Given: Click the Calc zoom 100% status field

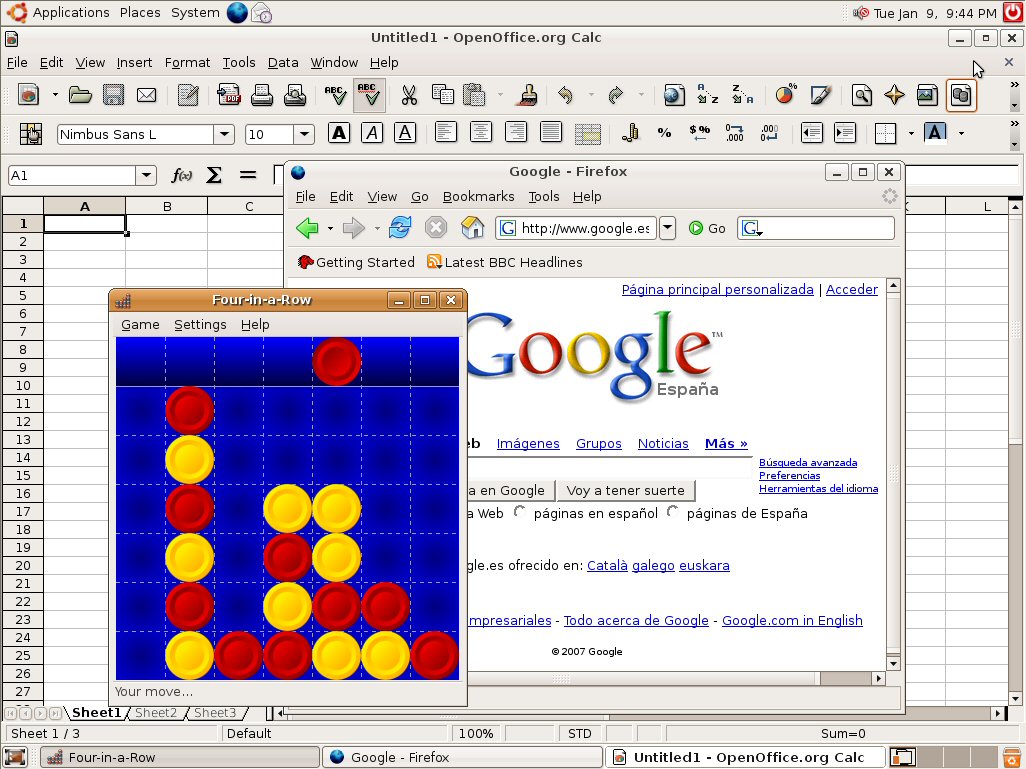Looking at the screenshot, I should (x=476, y=734).
